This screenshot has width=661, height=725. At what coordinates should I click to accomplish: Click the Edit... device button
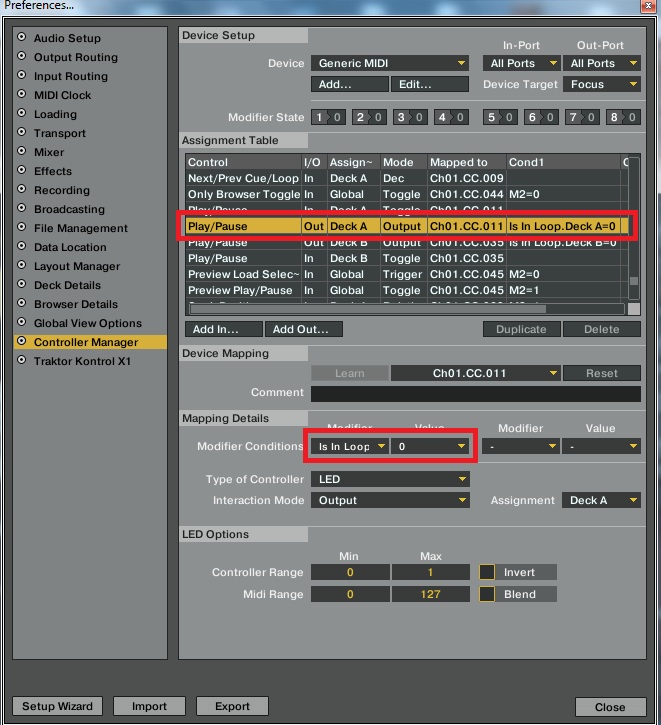429,84
